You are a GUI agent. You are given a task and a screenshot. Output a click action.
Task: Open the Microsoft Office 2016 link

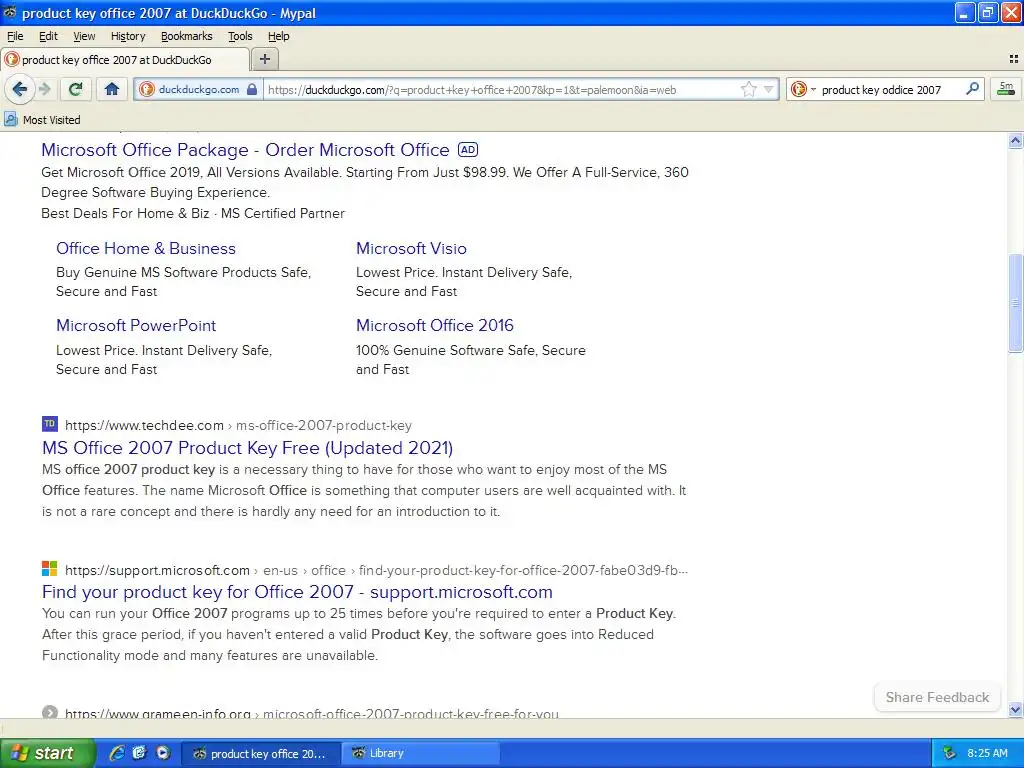[x=435, y=325]
